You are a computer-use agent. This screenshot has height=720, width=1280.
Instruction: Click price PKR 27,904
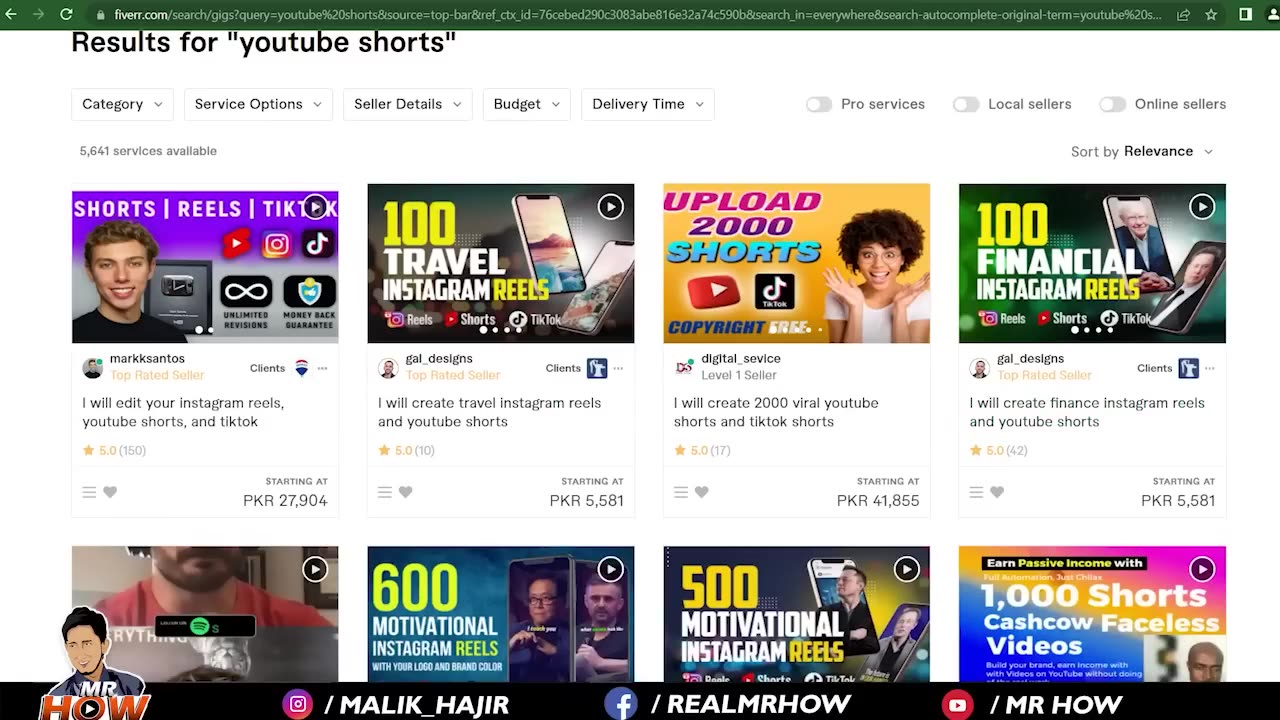point(285,500)
